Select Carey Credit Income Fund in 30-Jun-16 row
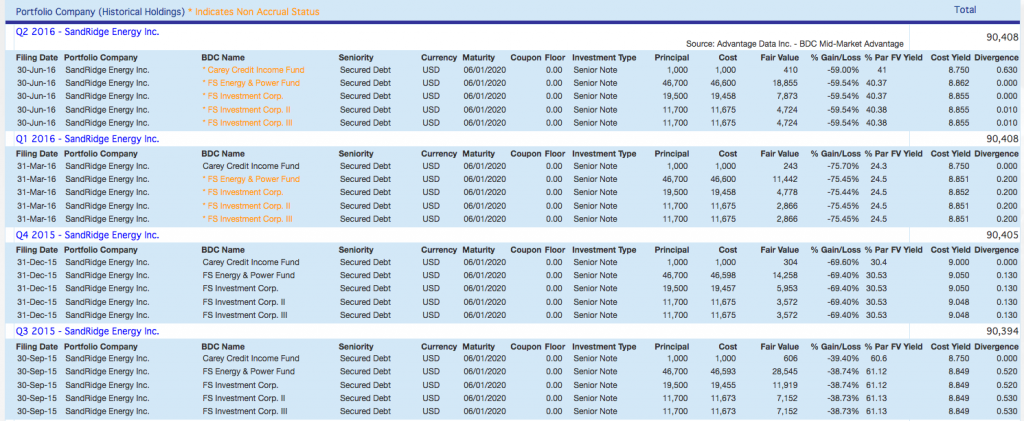Viewport: 1024px width, 421px height. (253, 70)
